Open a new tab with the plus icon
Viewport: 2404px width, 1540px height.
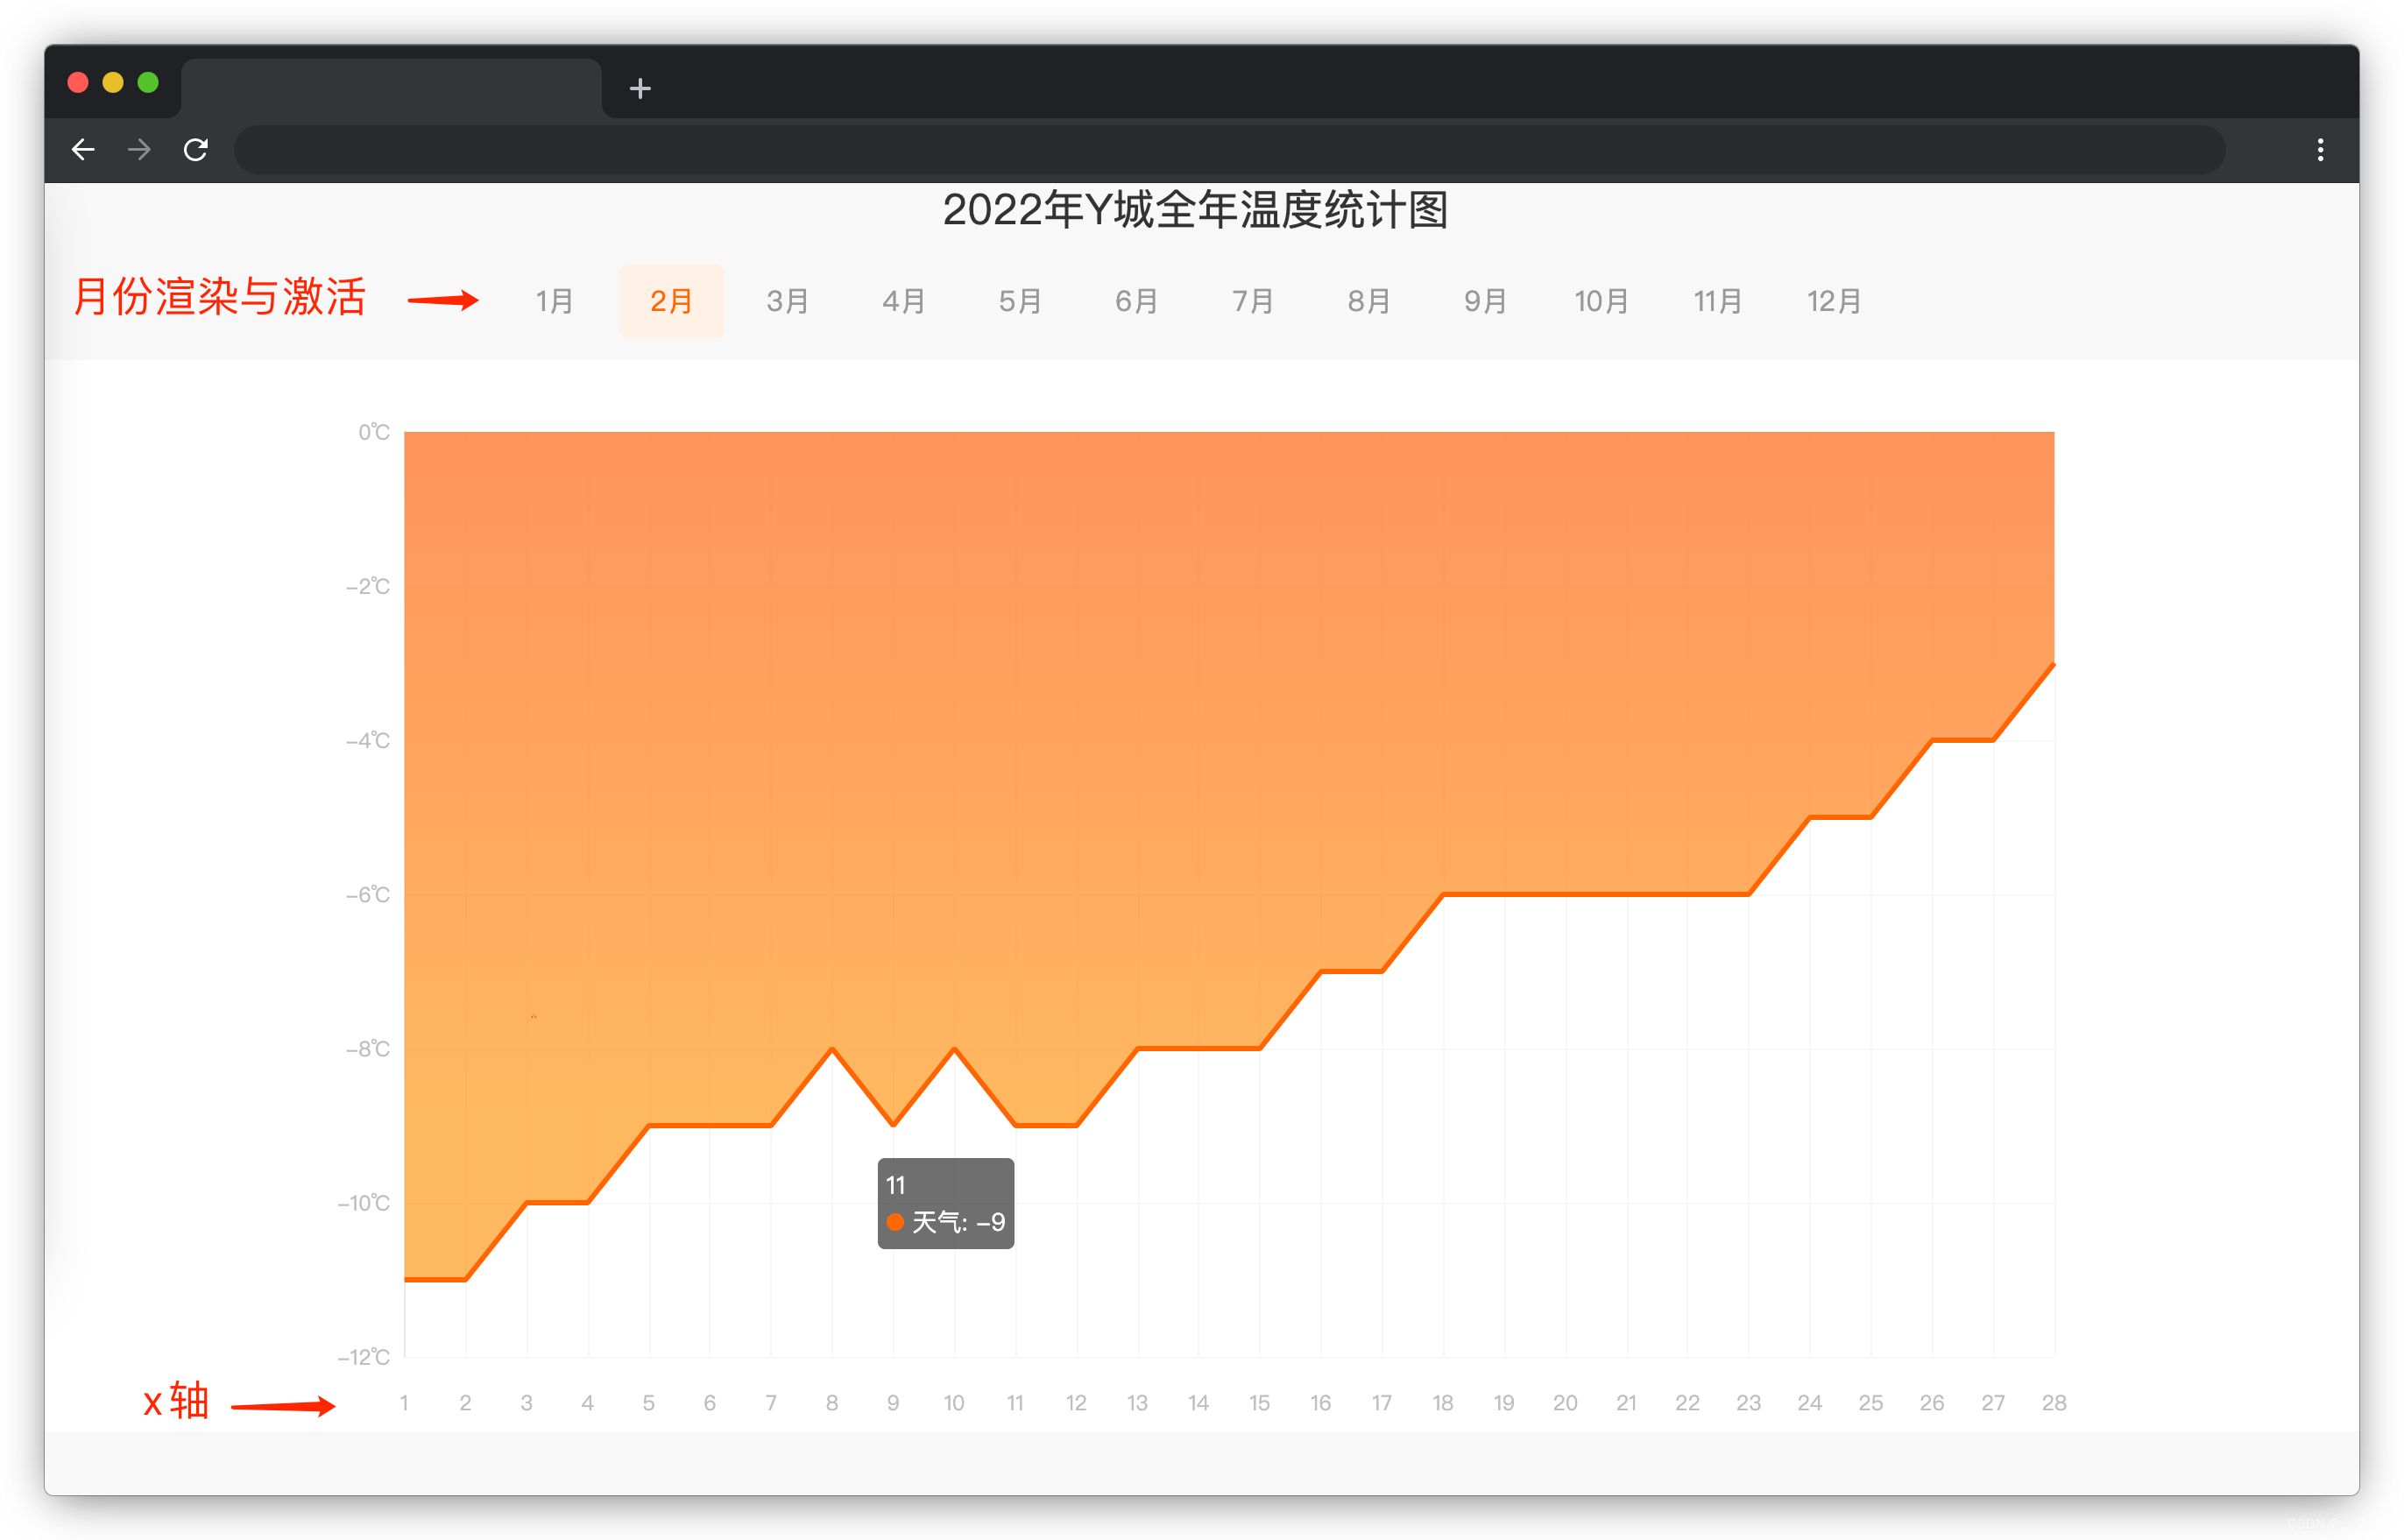click(640, 89)
